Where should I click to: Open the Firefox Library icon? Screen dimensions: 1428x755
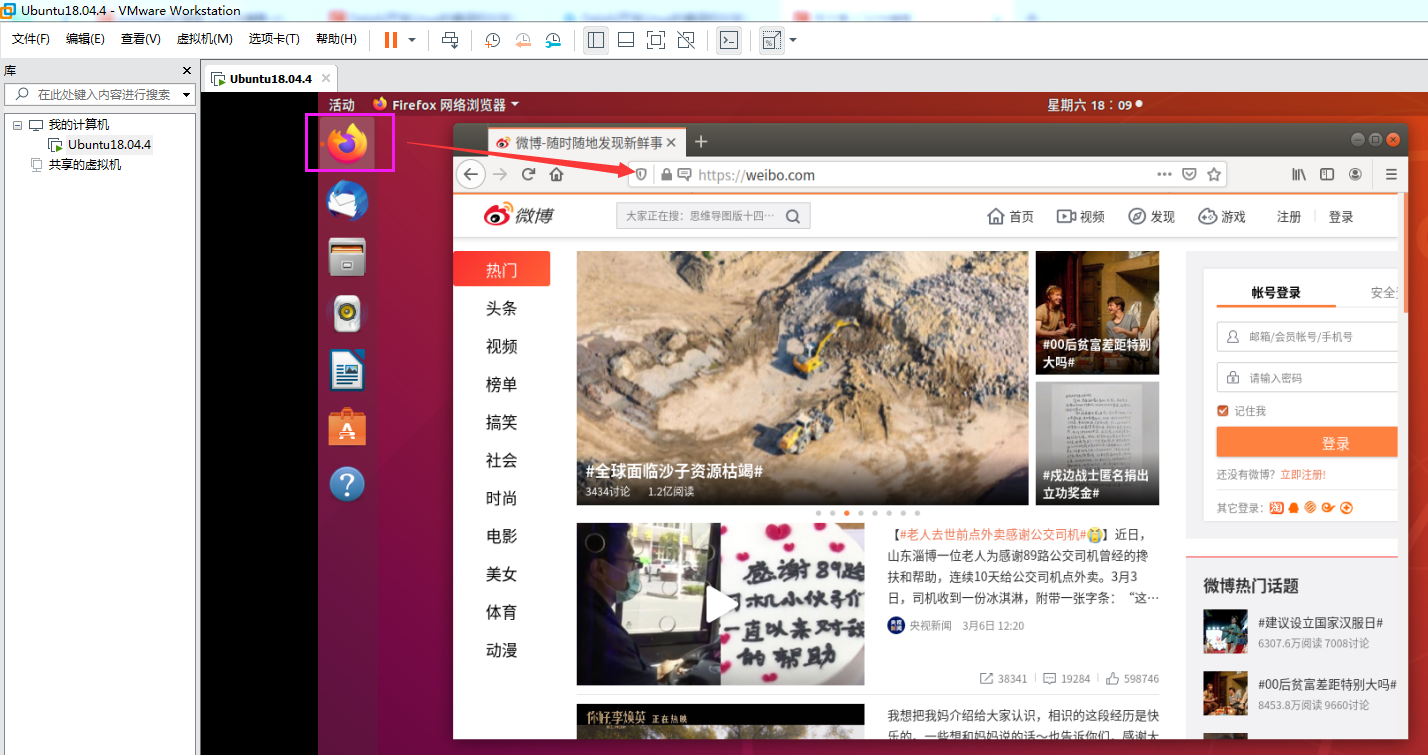coord(1299,174)
